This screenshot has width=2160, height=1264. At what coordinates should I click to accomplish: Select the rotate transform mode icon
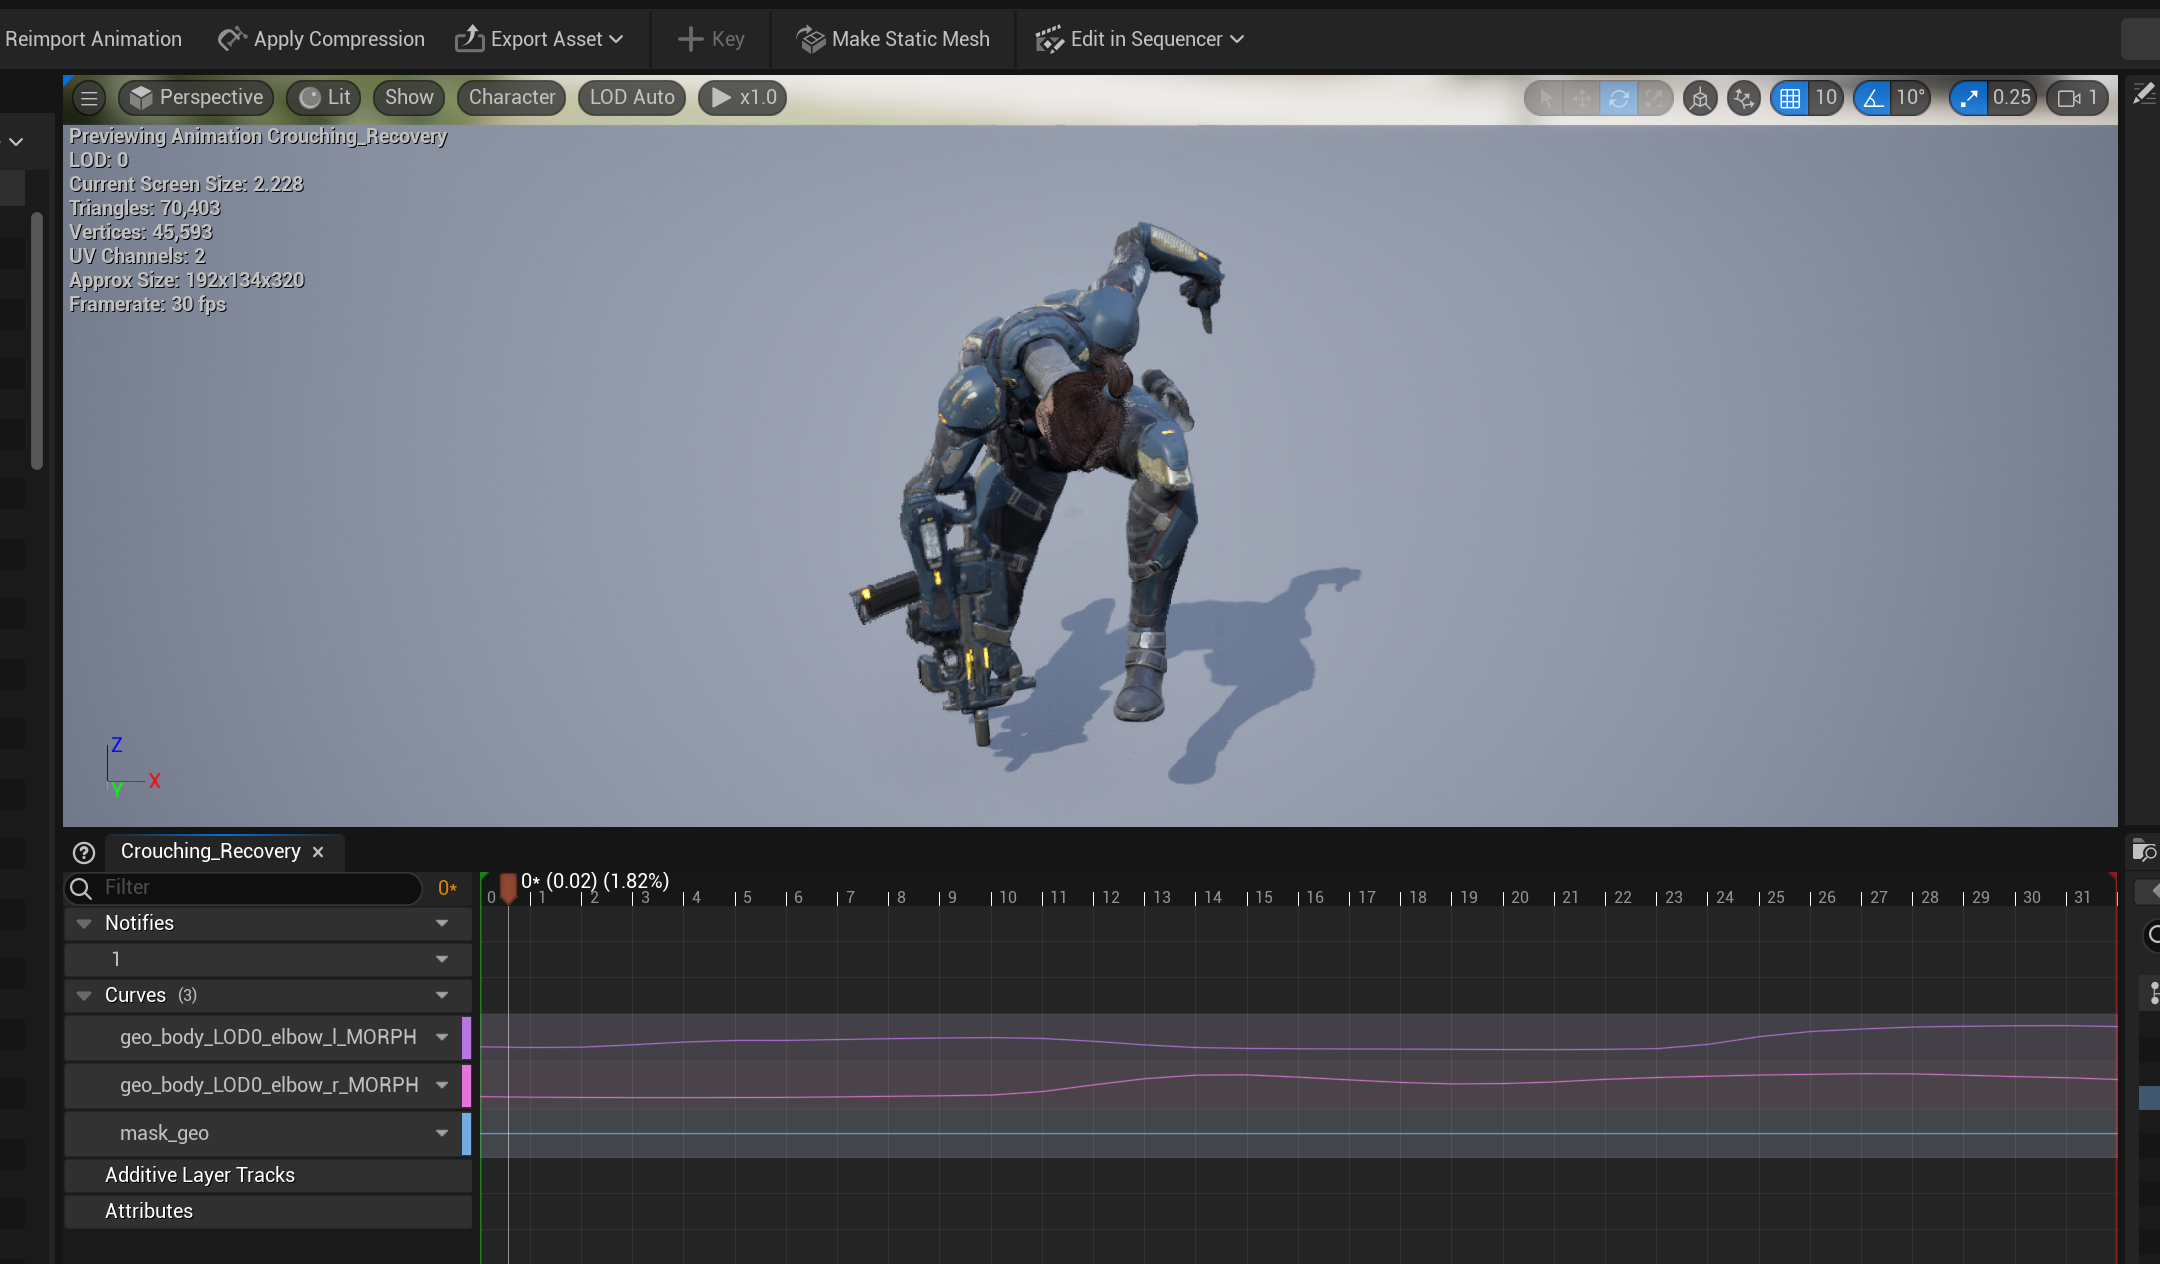[1618, 98]
